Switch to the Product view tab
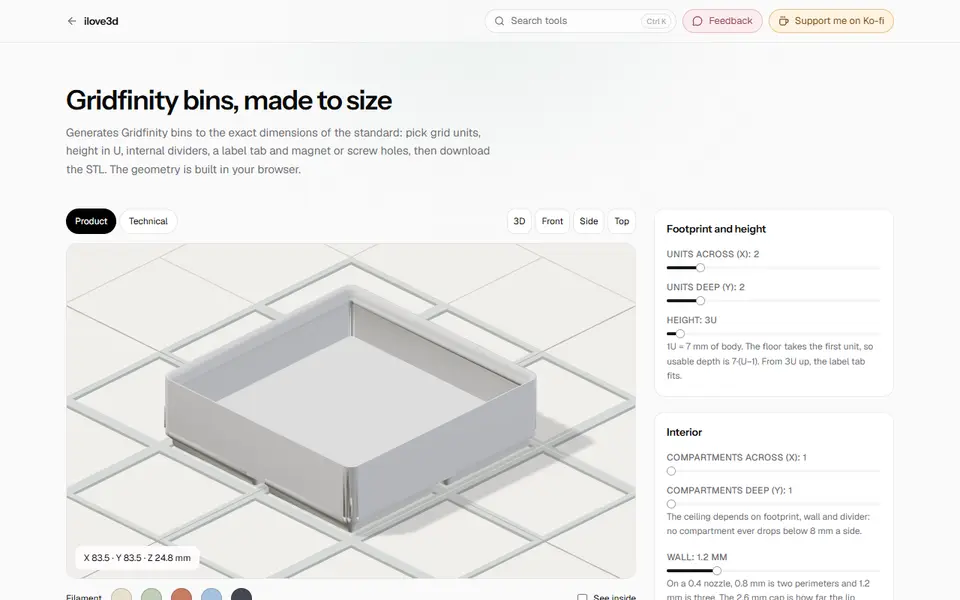The width and height of the screenshot is (960, 600). 91,221
